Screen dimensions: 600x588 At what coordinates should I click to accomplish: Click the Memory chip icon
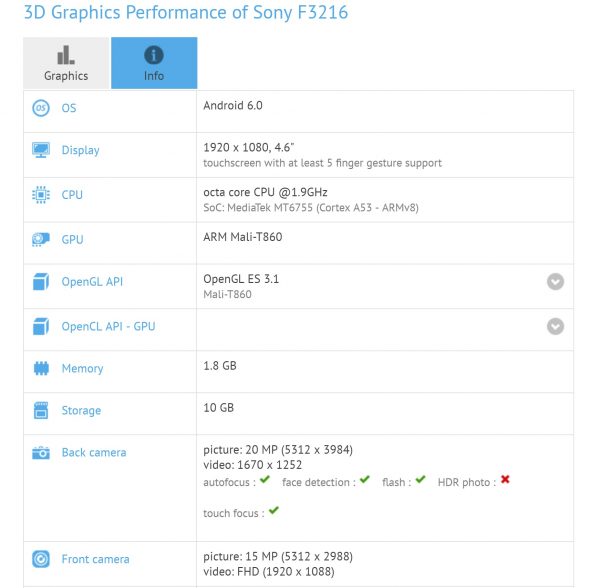point(41,368)
